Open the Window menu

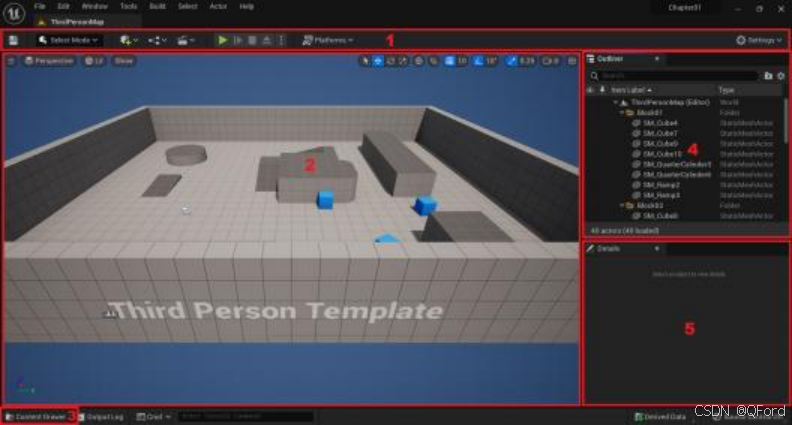pyautogui.click(x=94, y=7)
